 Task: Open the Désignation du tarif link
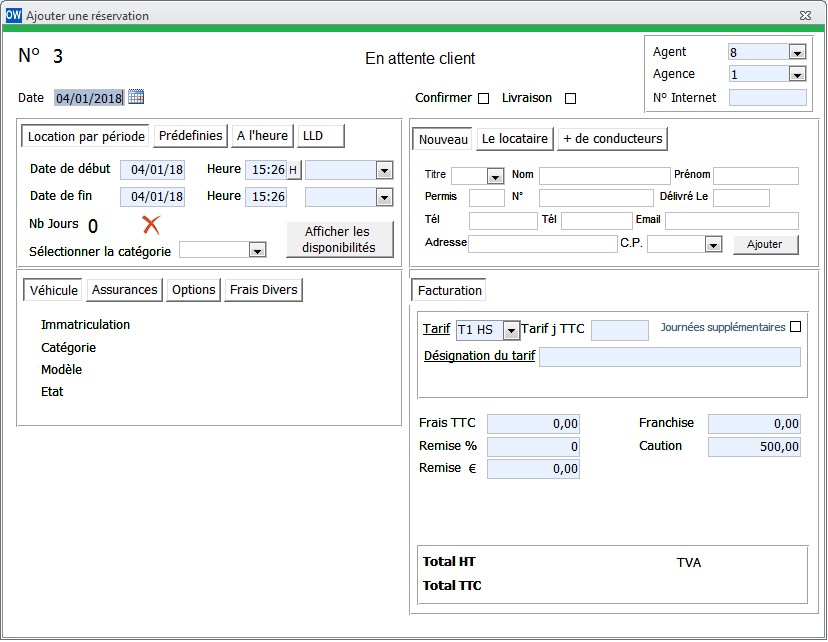pyautogui.click(x=479, y=355)
